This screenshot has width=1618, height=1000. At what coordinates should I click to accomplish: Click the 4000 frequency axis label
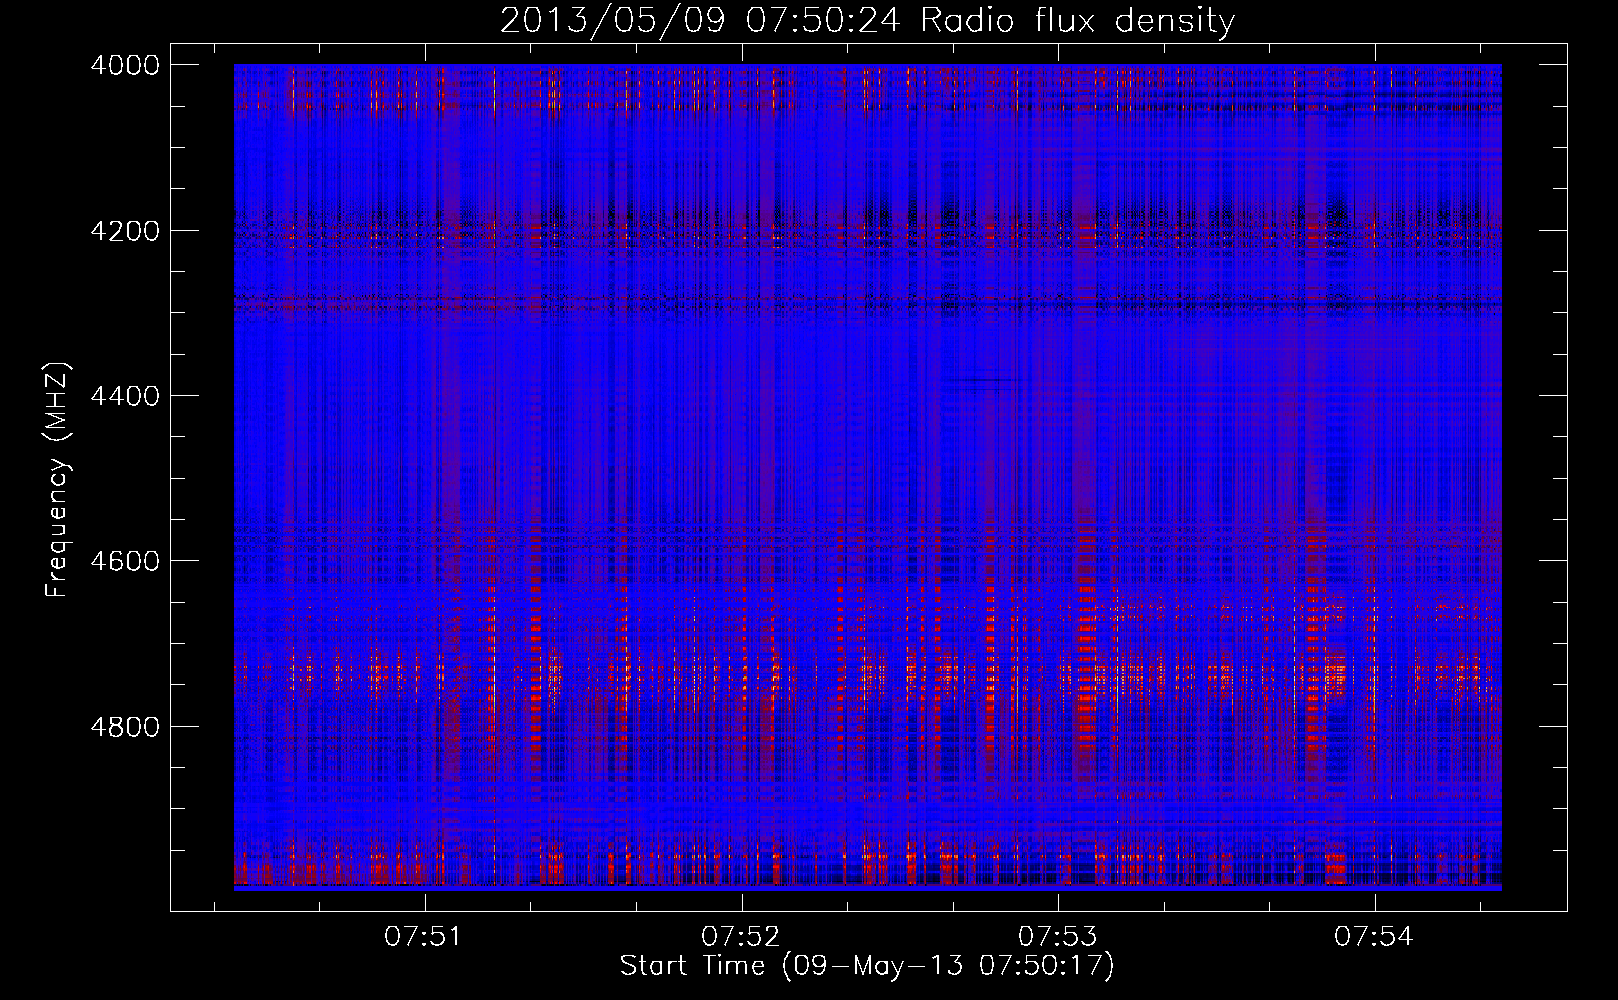125,65
